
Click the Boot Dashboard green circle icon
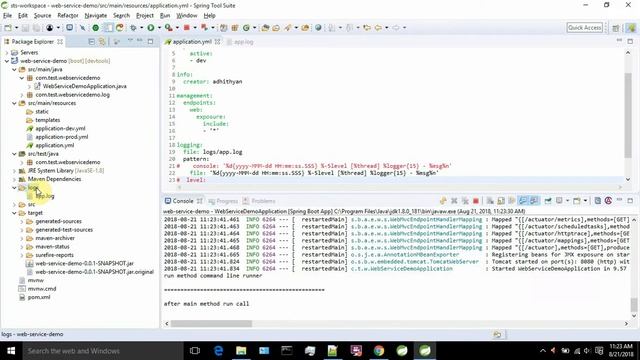pos(96,28)
